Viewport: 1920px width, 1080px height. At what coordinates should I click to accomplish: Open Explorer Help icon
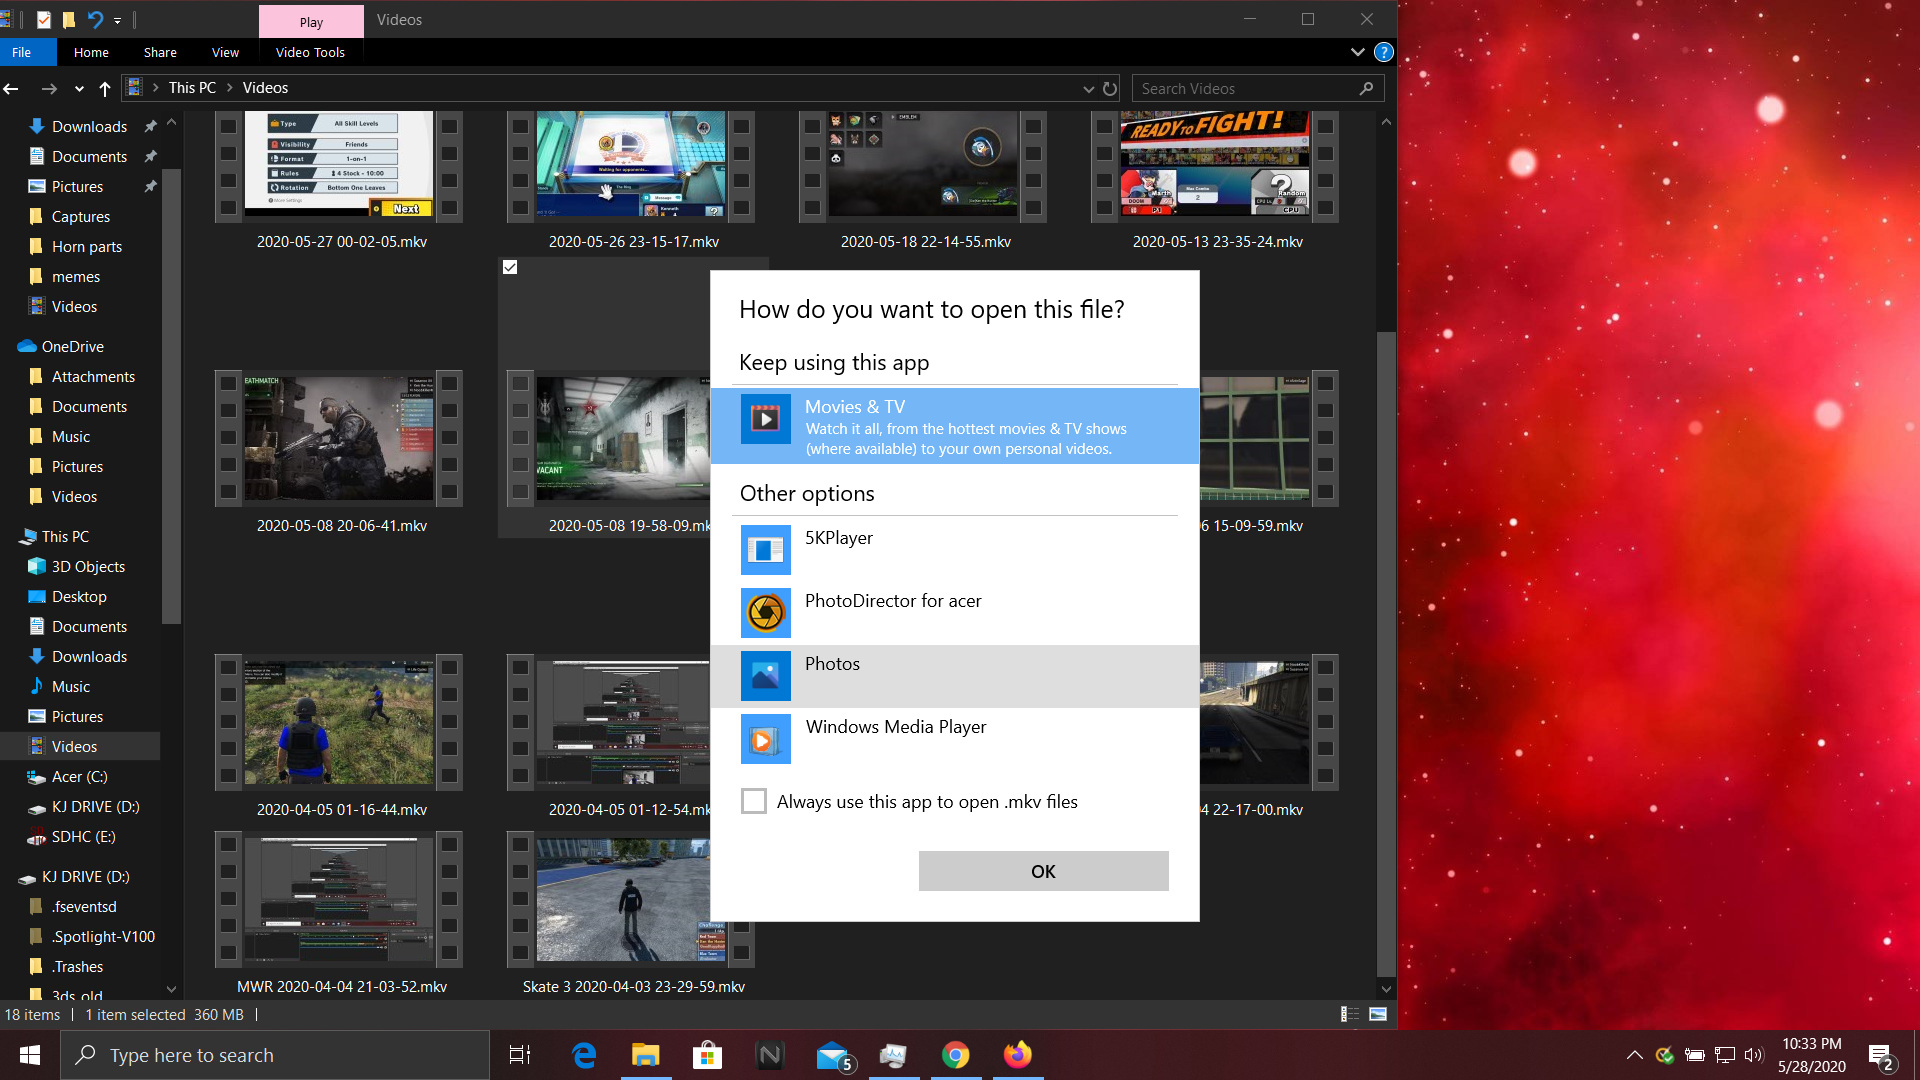1384,52
